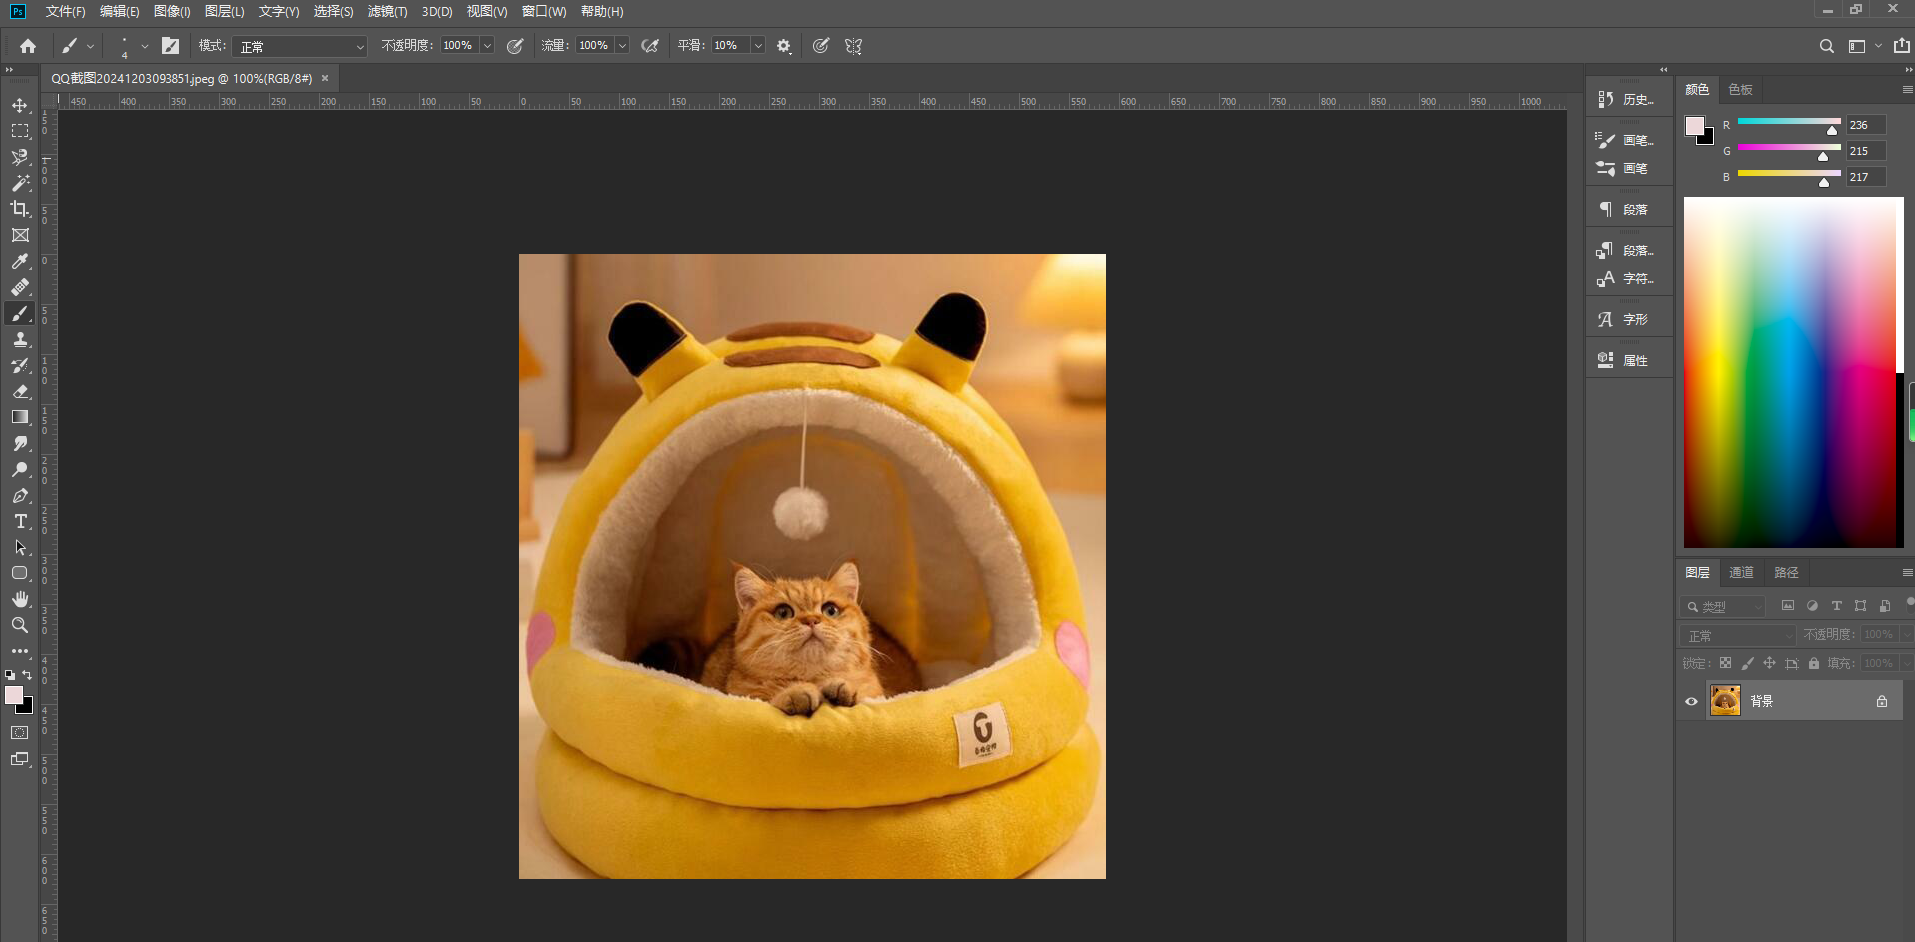
Task: Toggle layer filtering switch on or off
Action: click(x=1909, y=603)
